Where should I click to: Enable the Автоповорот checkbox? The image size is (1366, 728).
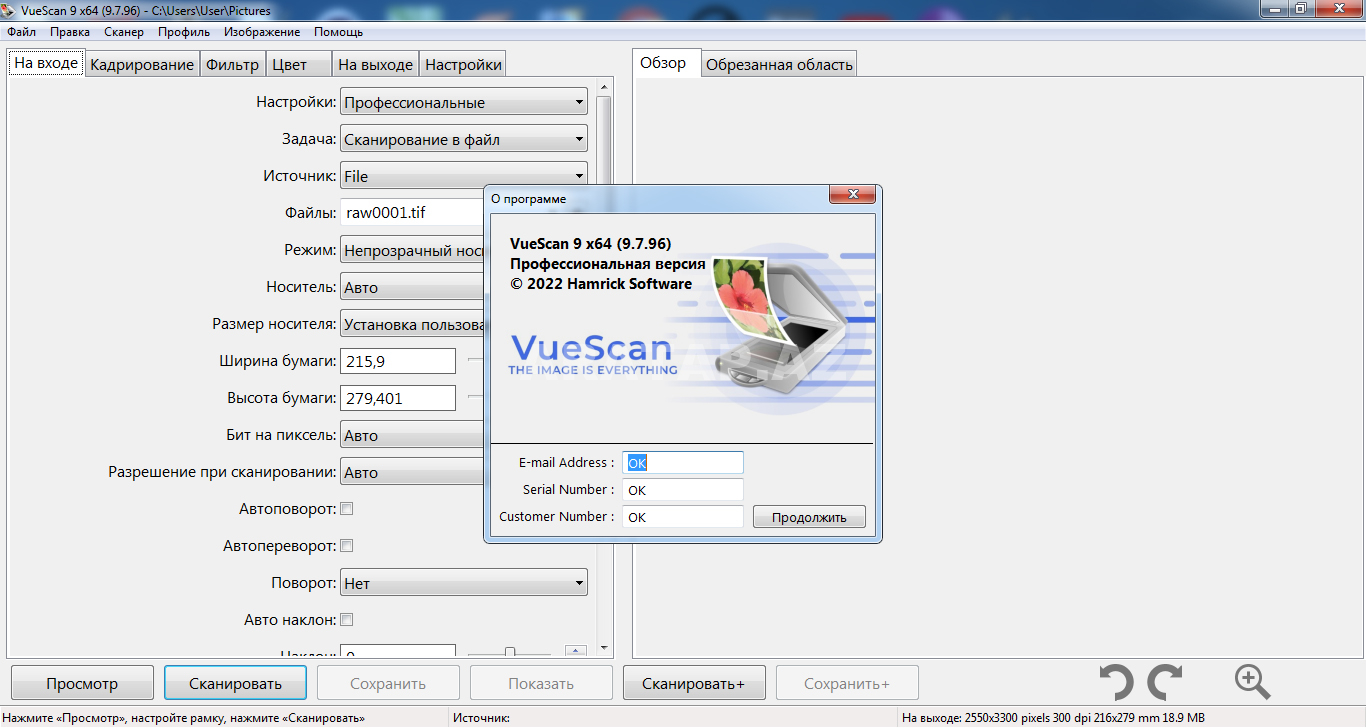[x=347, y=509]
